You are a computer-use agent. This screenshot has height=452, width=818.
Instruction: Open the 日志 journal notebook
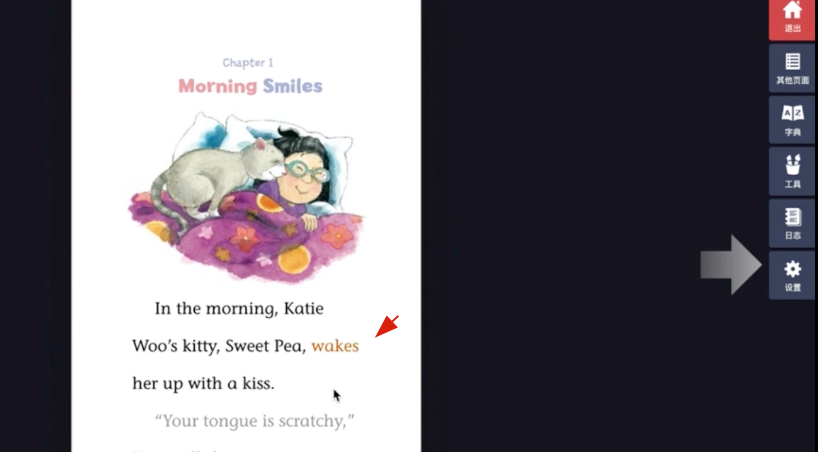coord(792,223)
